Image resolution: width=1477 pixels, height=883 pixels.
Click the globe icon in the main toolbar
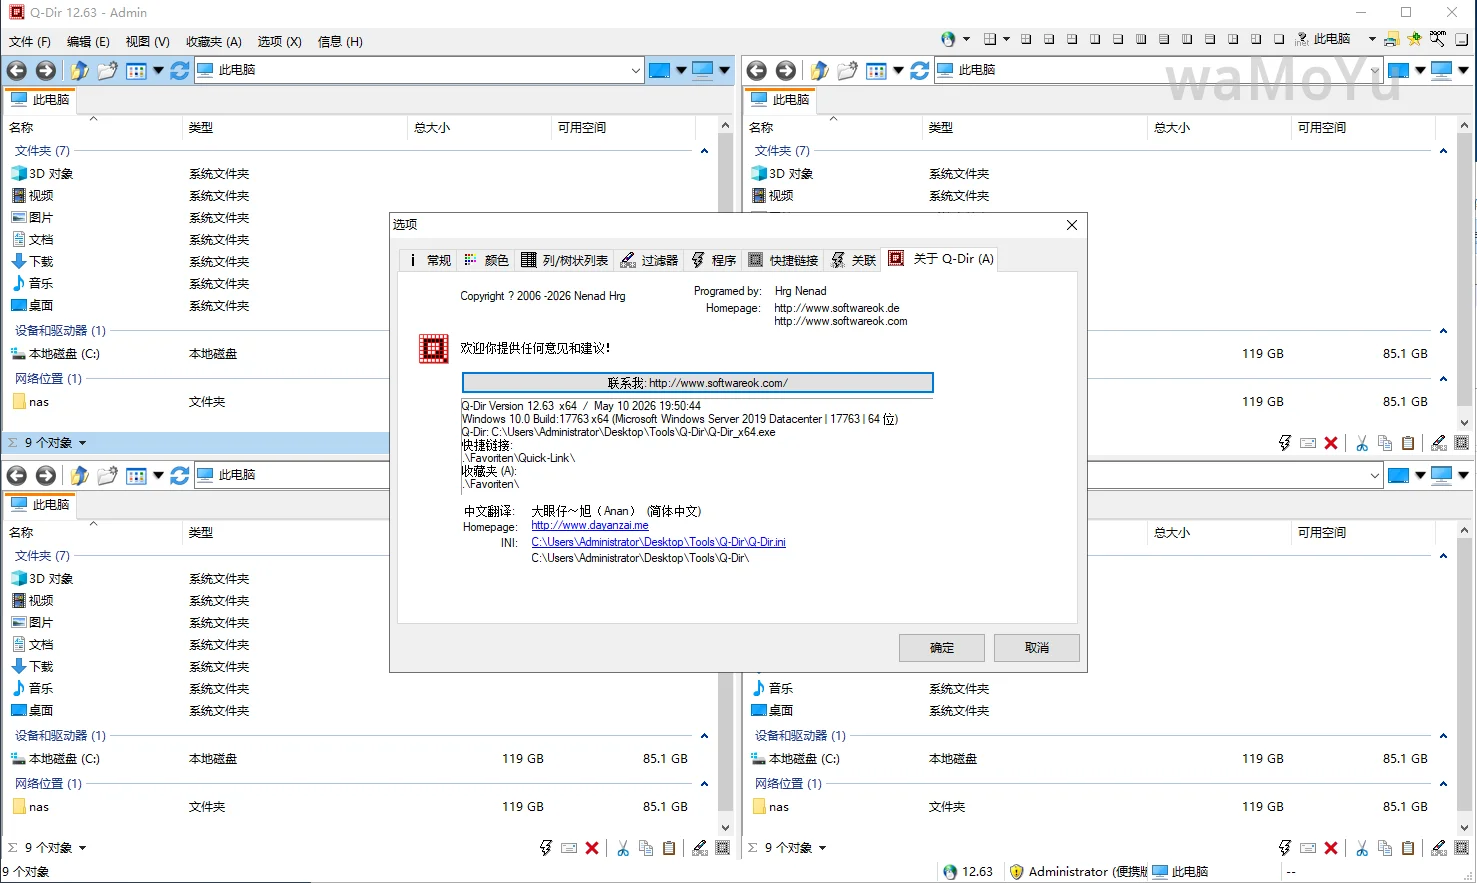(948, 39)
